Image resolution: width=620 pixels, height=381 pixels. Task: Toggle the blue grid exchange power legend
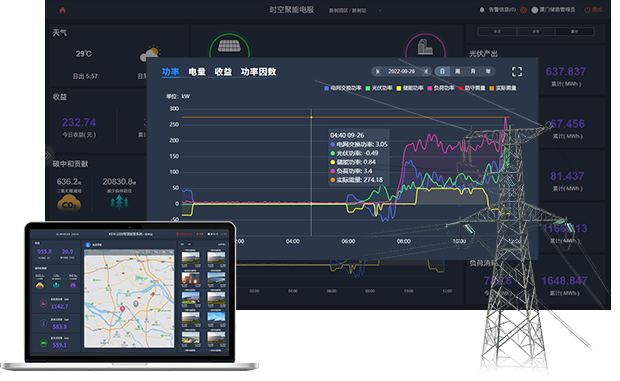(343, 88)
